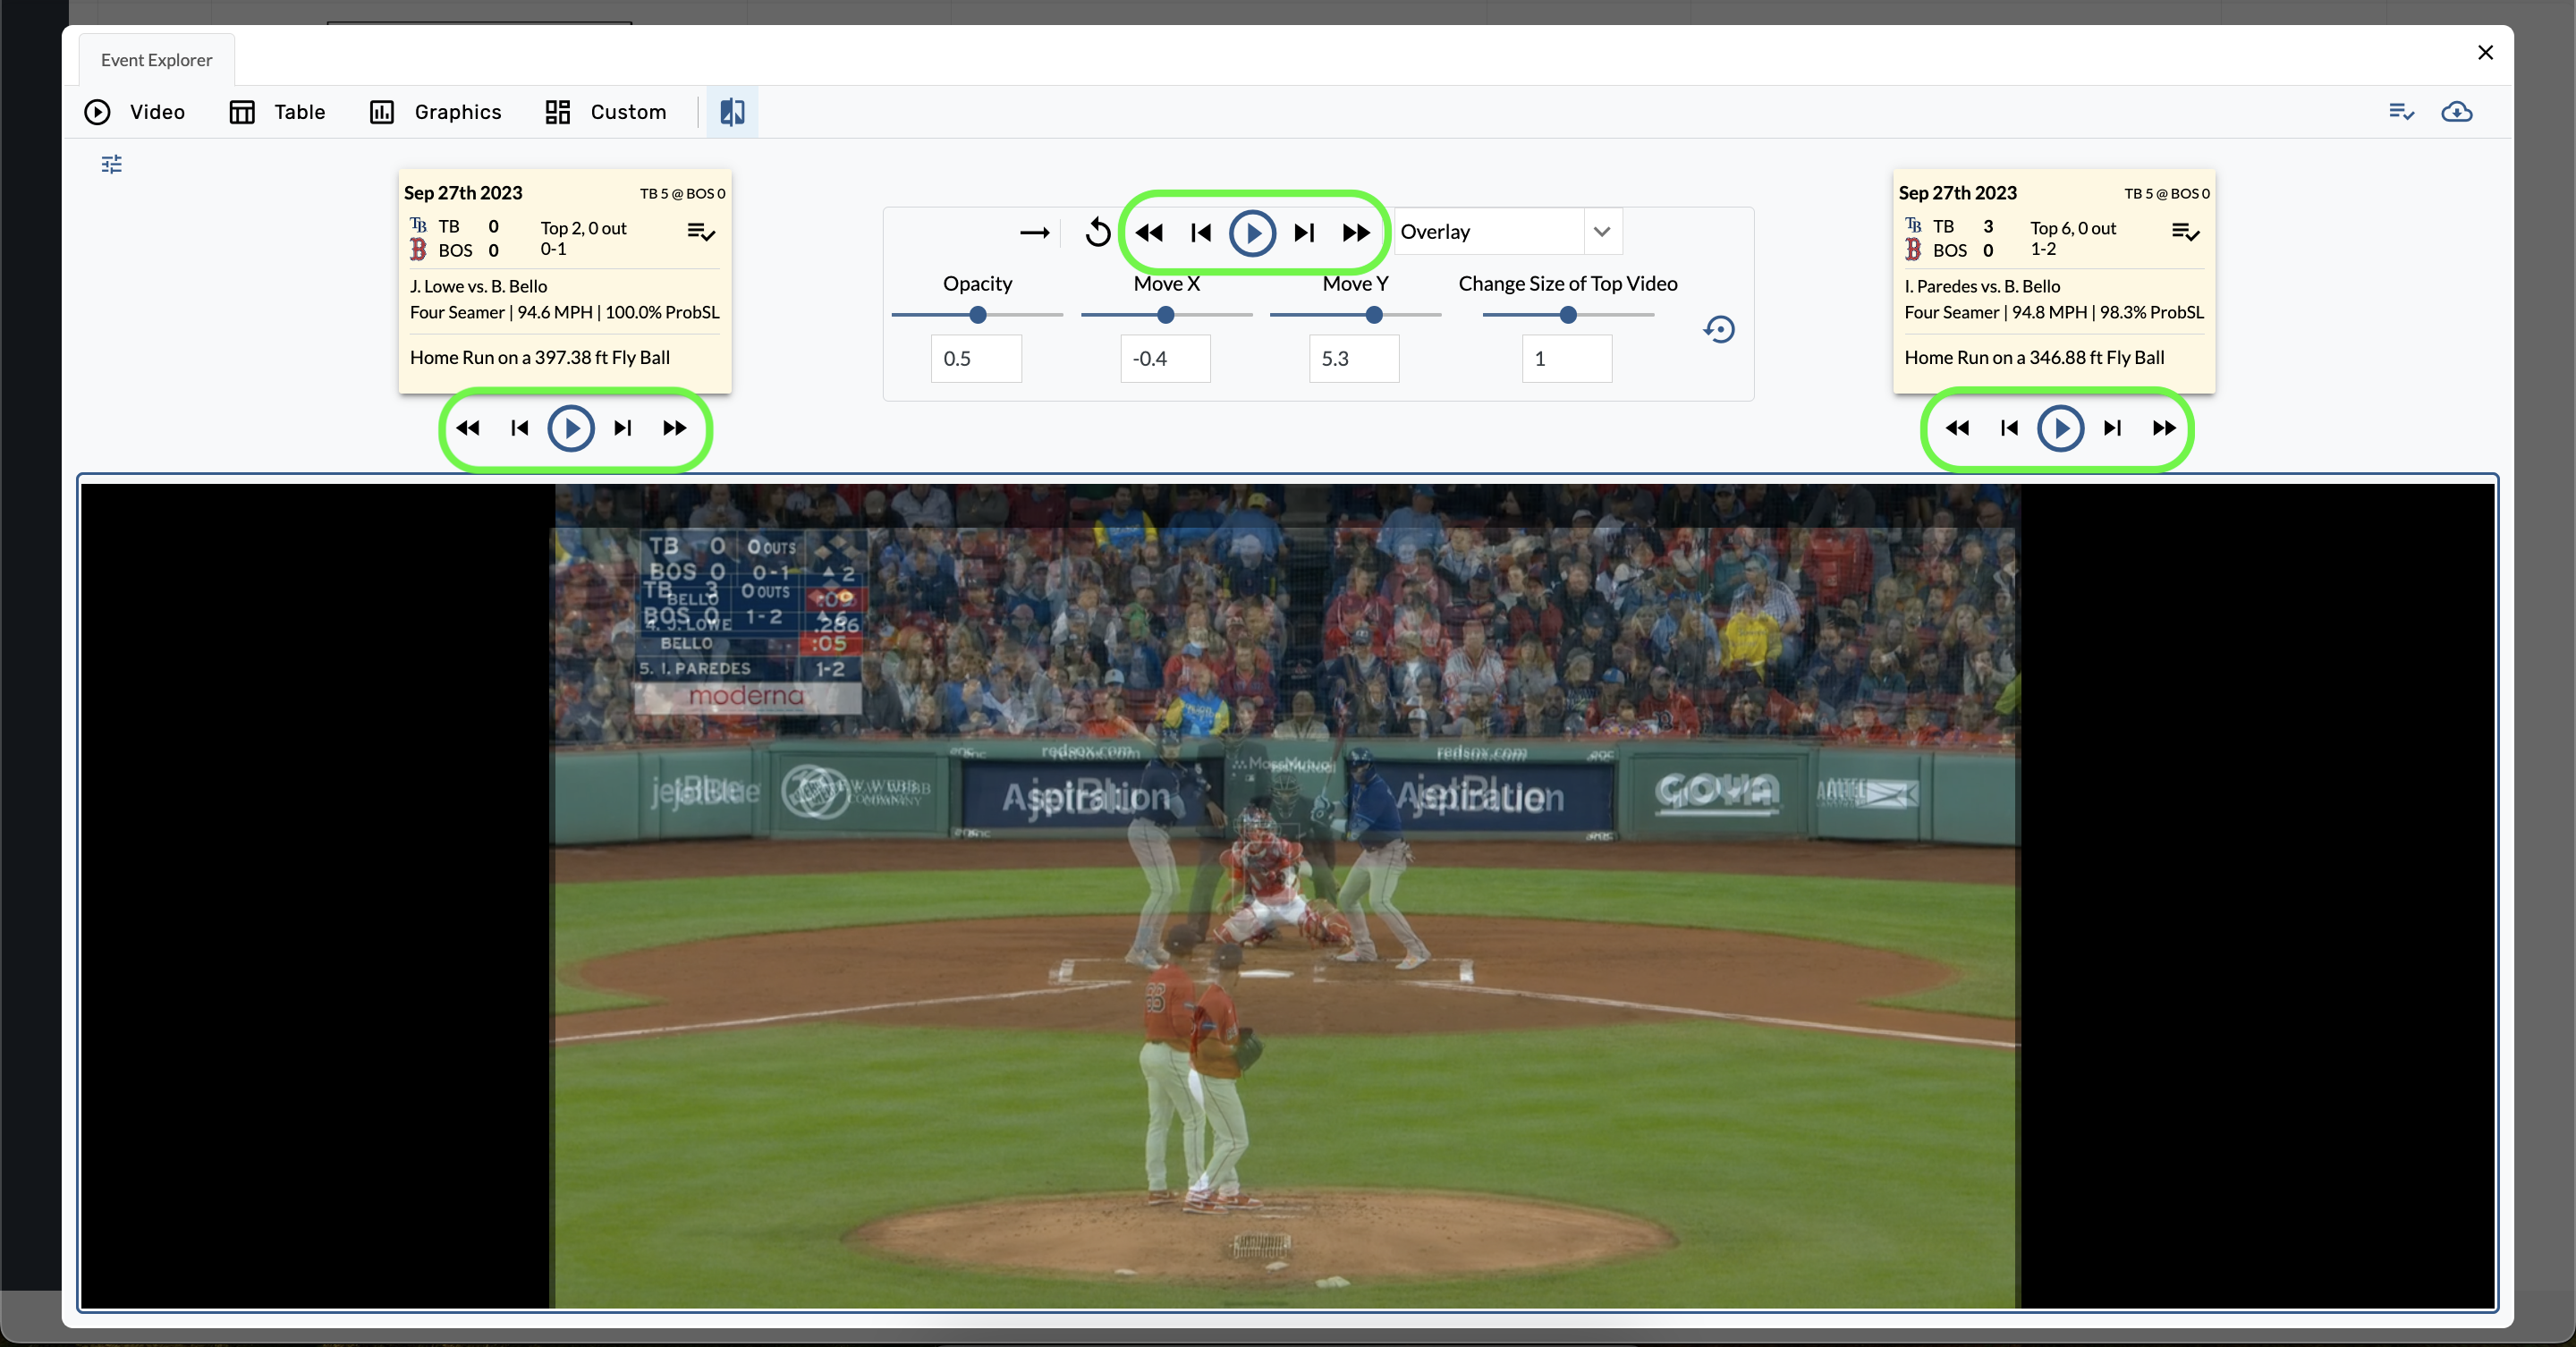Open filter settings sliders icon

pyautogui.click(x=112, y=164)
